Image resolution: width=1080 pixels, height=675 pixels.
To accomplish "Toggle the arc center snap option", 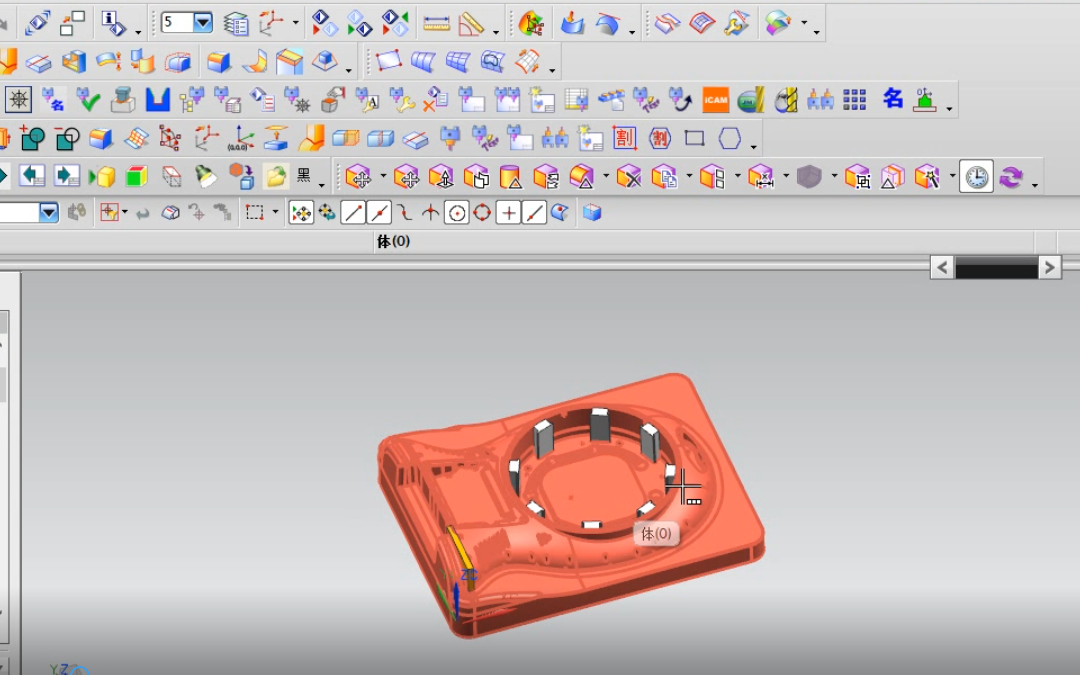I will point(456,214).
